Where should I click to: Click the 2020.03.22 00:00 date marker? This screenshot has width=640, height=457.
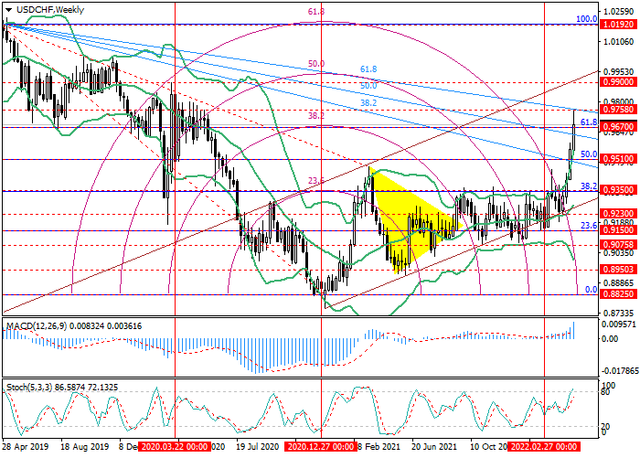coord(175,446)
